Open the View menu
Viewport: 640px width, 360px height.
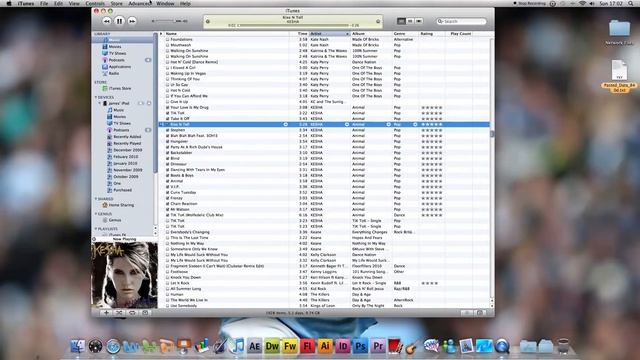pyautogui.click(x=74, y=3)
